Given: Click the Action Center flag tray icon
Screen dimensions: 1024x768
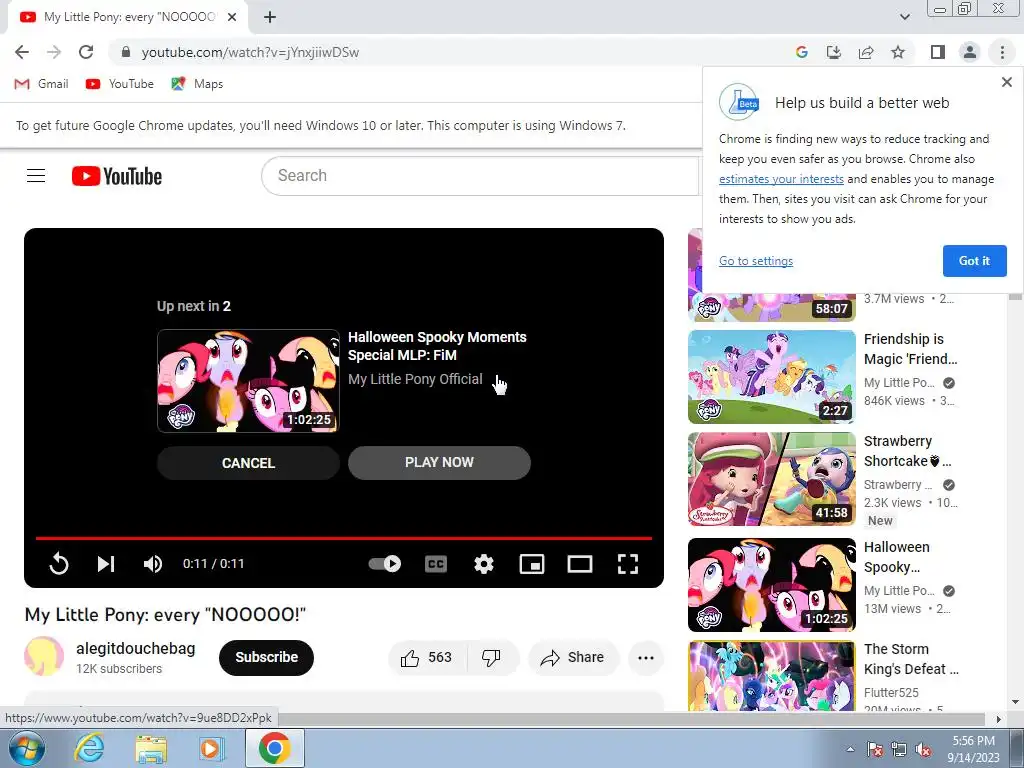Looking at the screenshot, I should click(875, 749).
